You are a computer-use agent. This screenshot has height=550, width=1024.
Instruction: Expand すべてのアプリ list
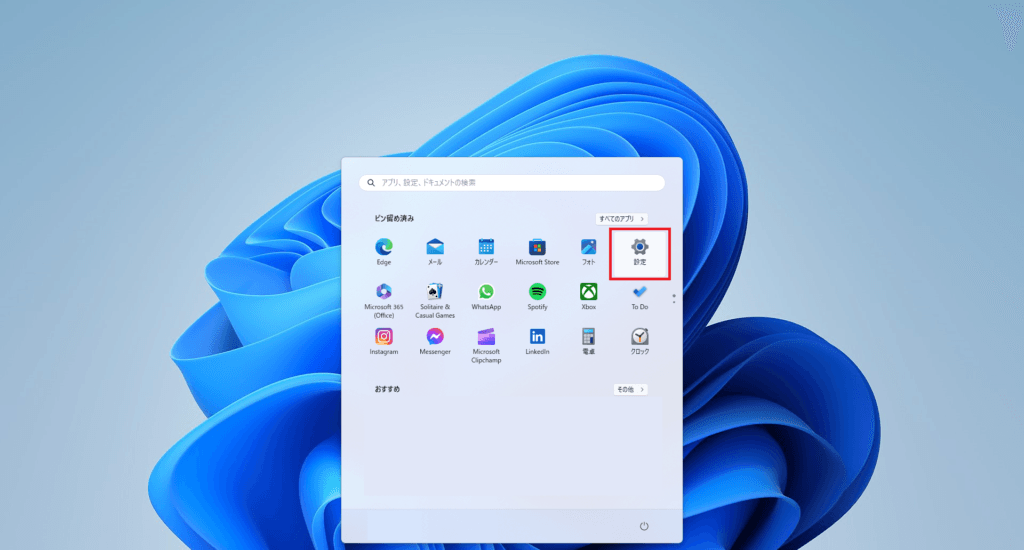(x=621, y=218)
